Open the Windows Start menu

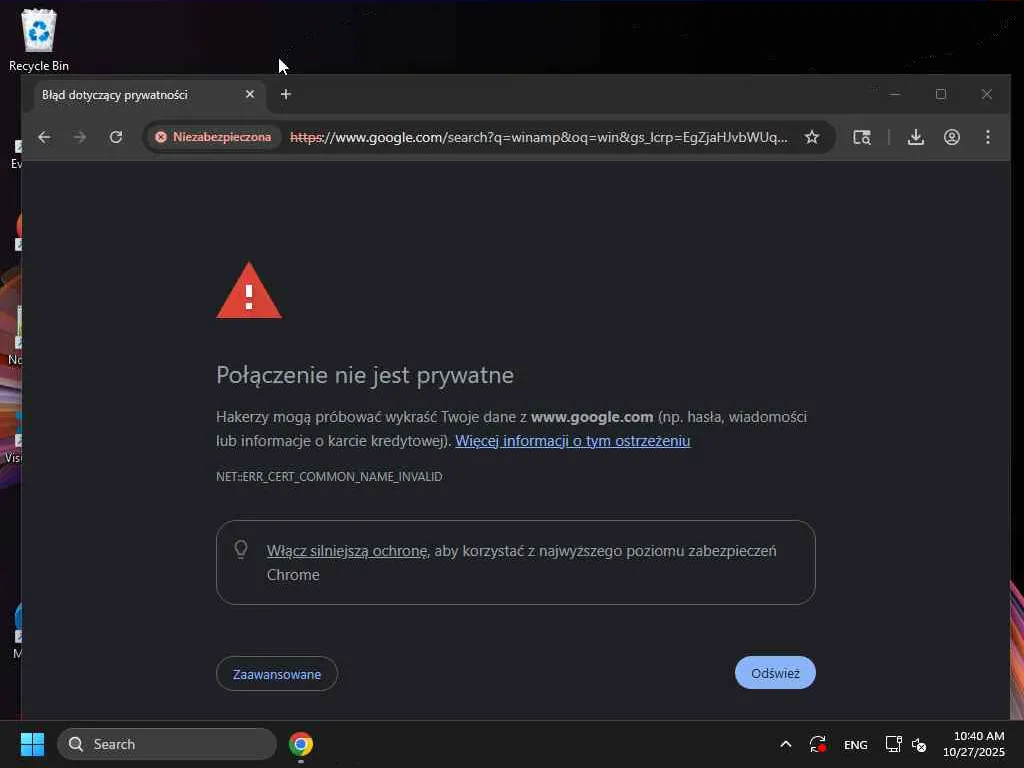click(32, 744)
